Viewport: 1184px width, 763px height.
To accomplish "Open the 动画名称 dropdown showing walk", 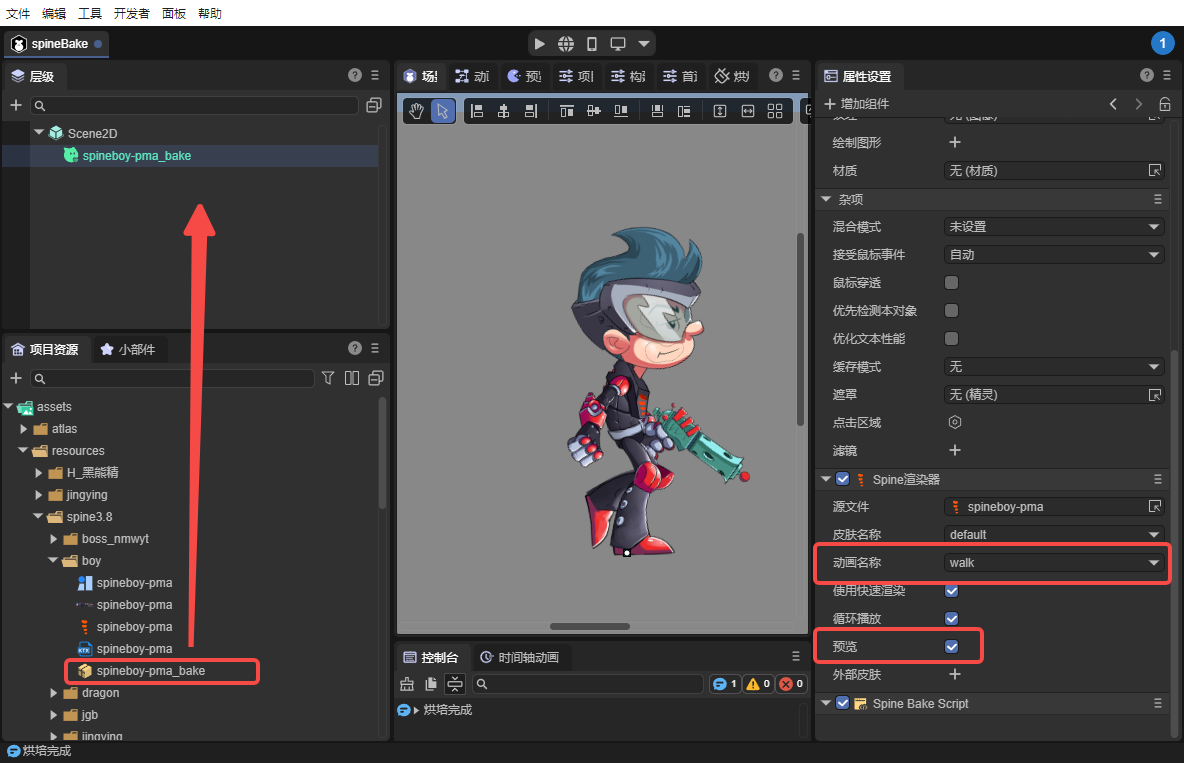I will [1054, 563].
